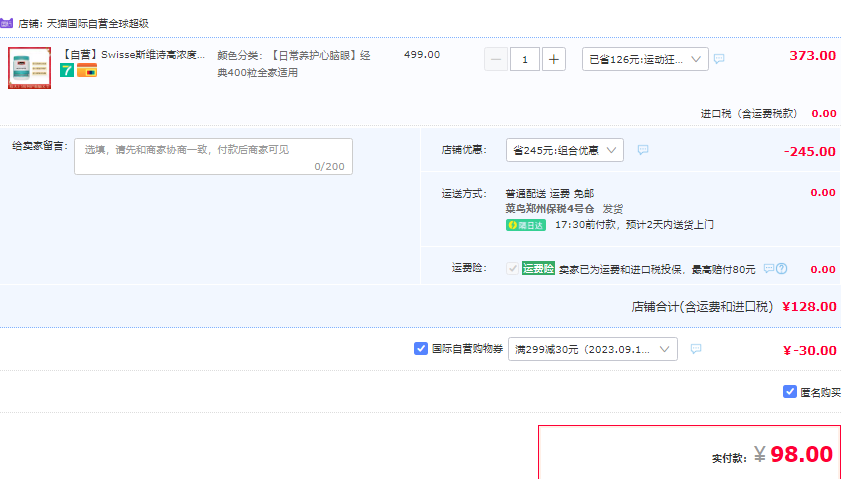Viewport: 845px width, 479px height.
Task: Toggle the 运费险 checkbox
Action: [512, 268]
